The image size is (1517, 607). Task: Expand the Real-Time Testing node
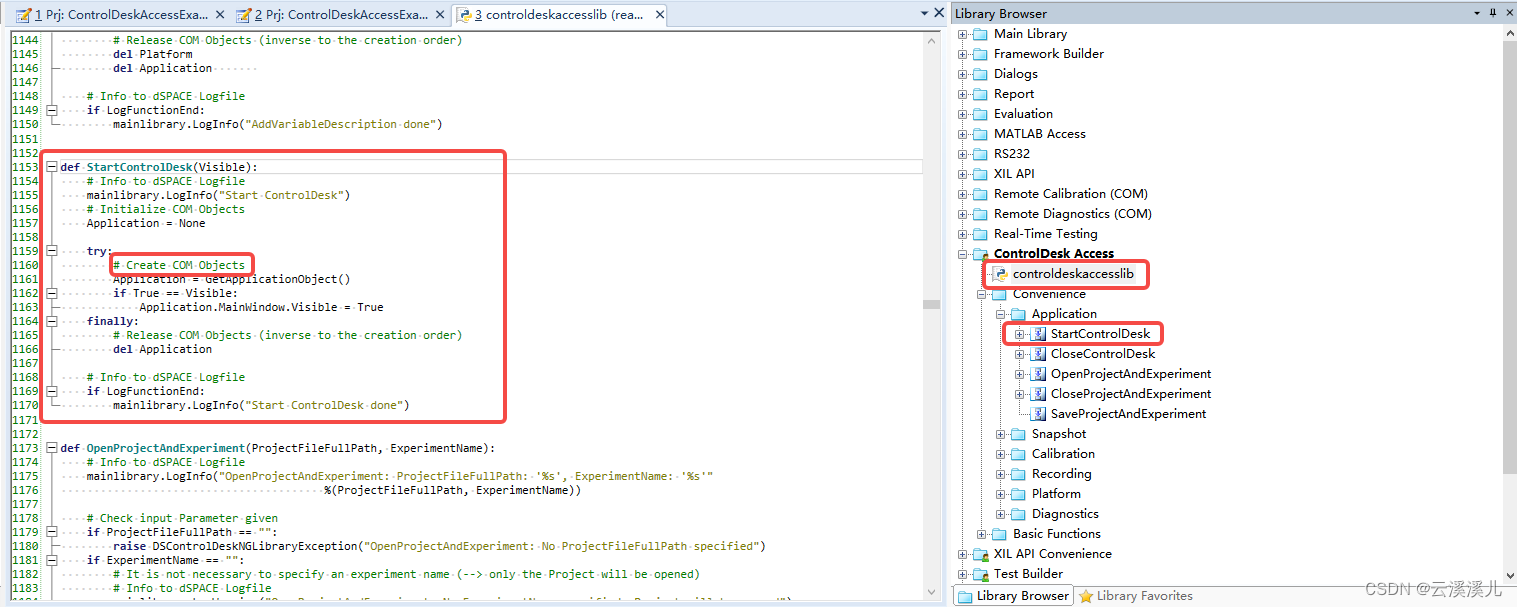(x=963, y=234)
